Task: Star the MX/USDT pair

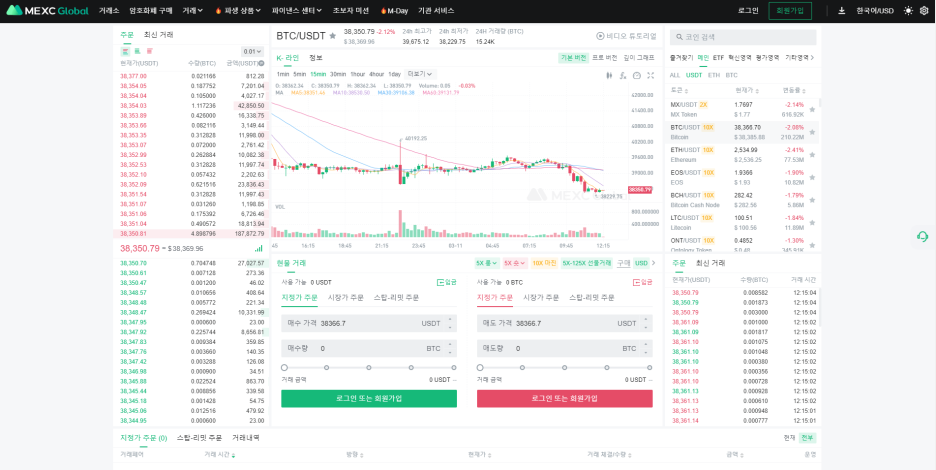Action: (812, 109)
